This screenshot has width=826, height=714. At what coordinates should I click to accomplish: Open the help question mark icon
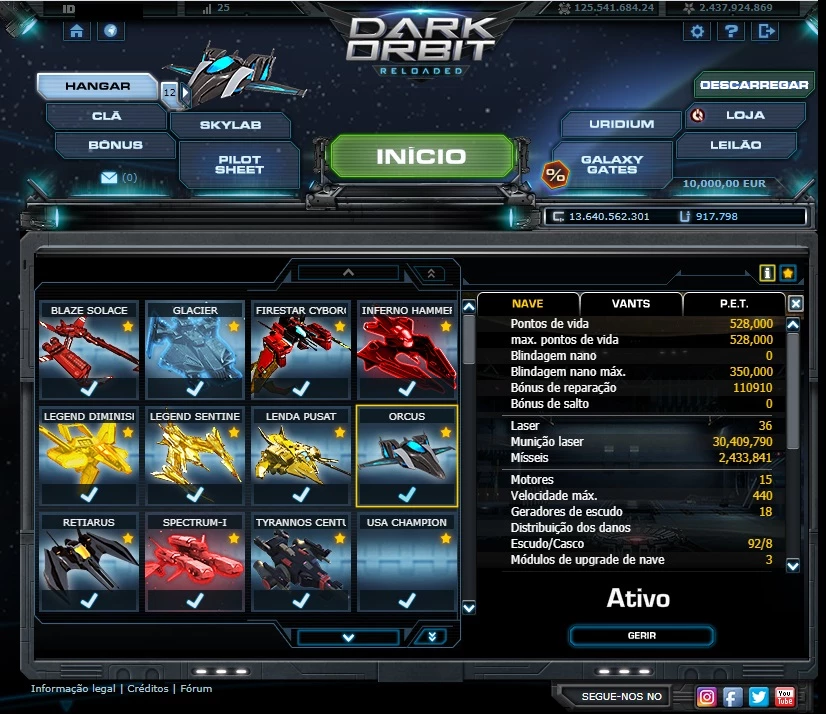pyautogui.click(x=731, y=32)
